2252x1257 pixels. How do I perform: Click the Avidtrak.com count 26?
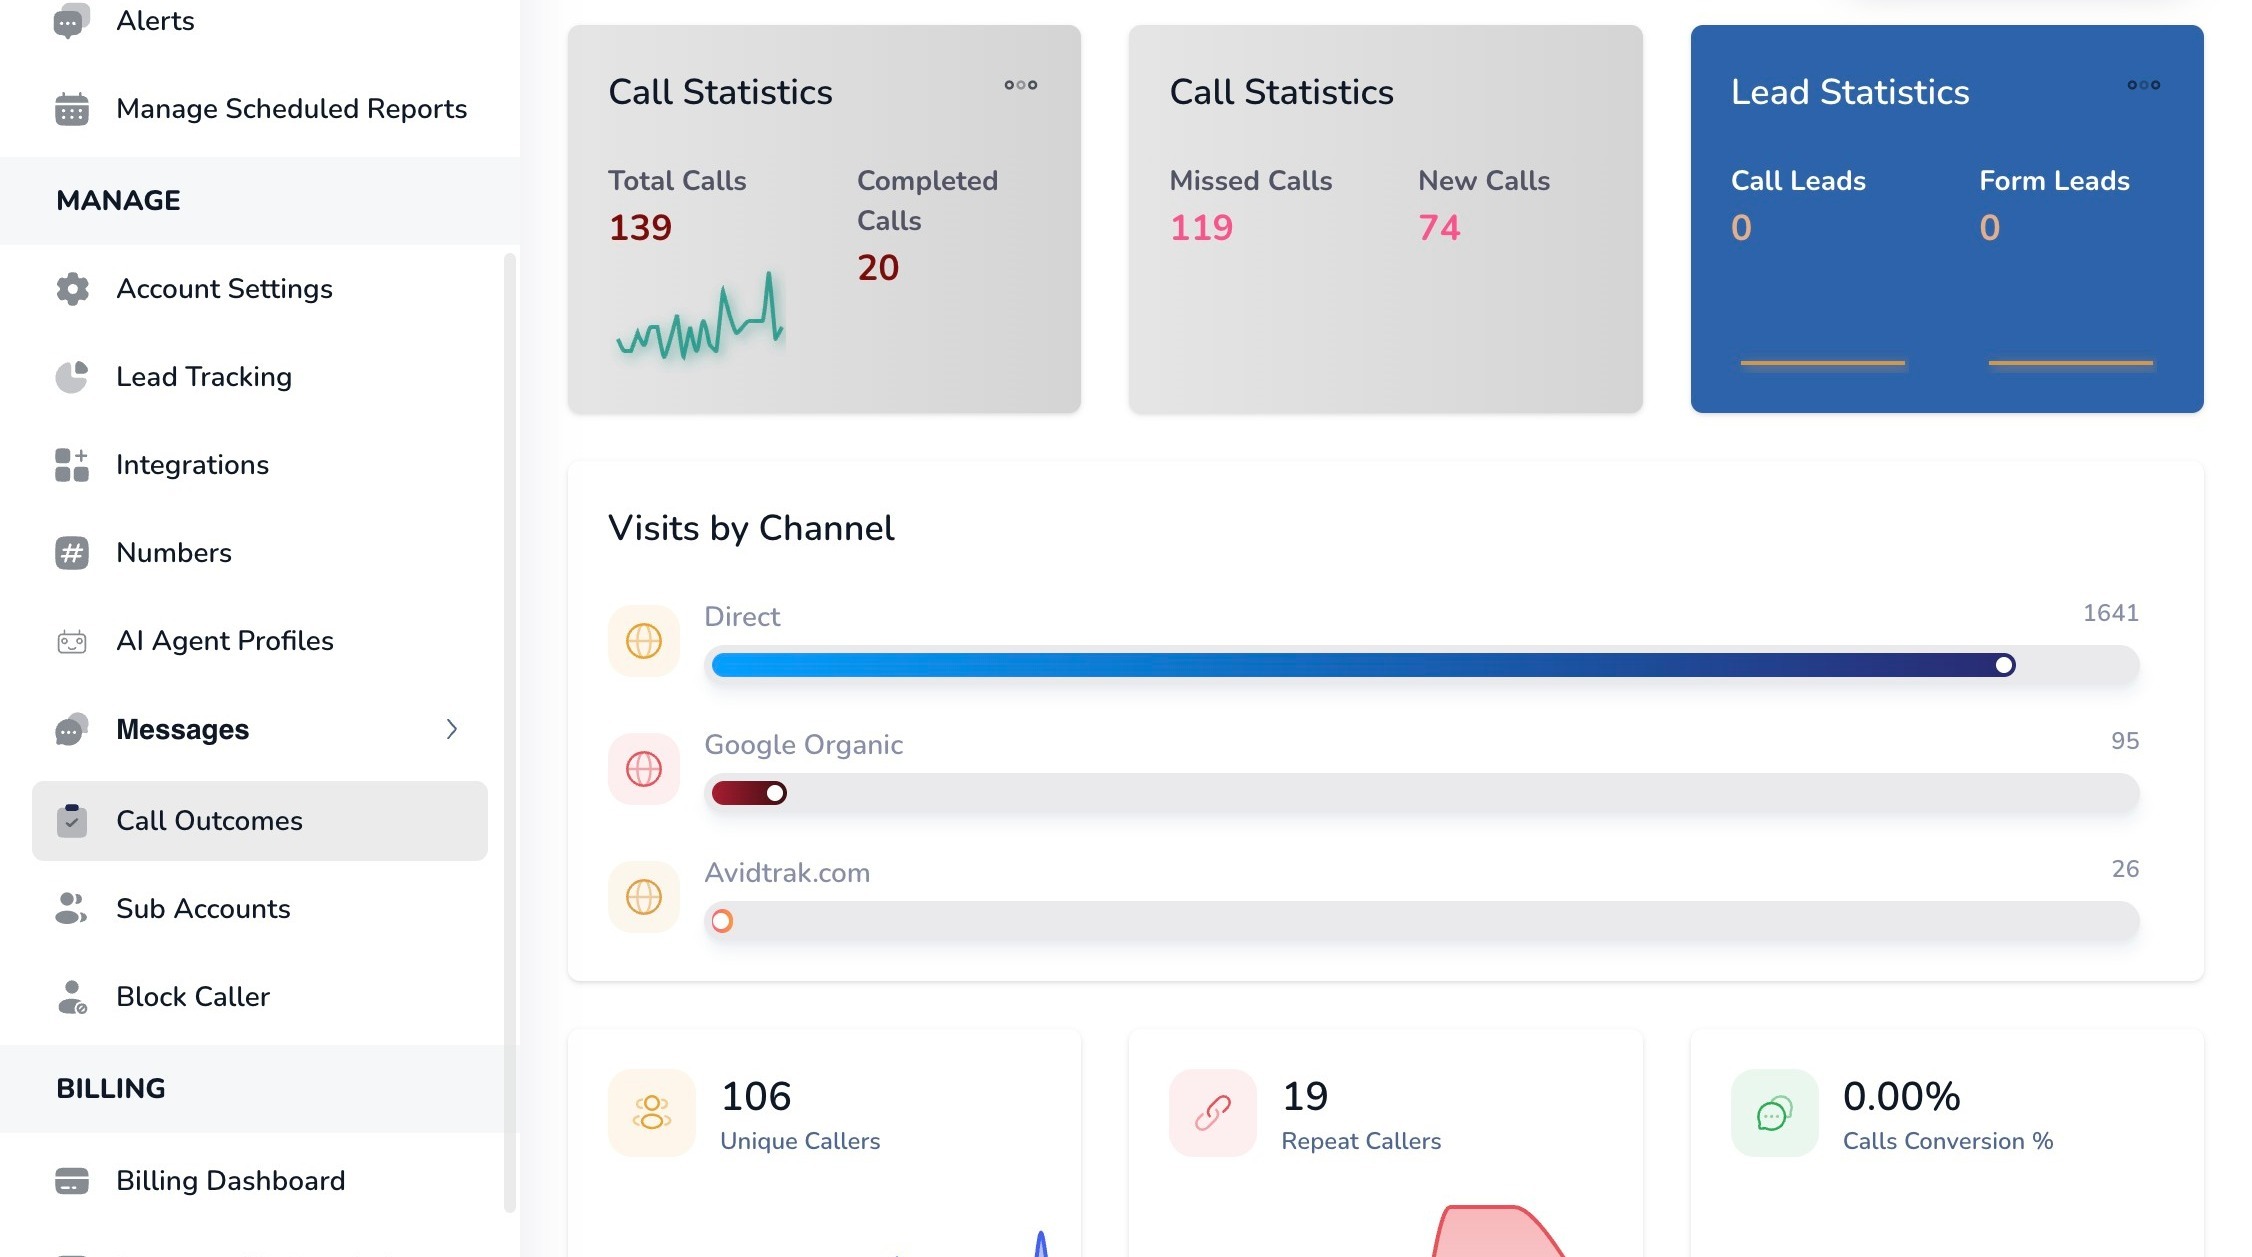(2125, 869)
